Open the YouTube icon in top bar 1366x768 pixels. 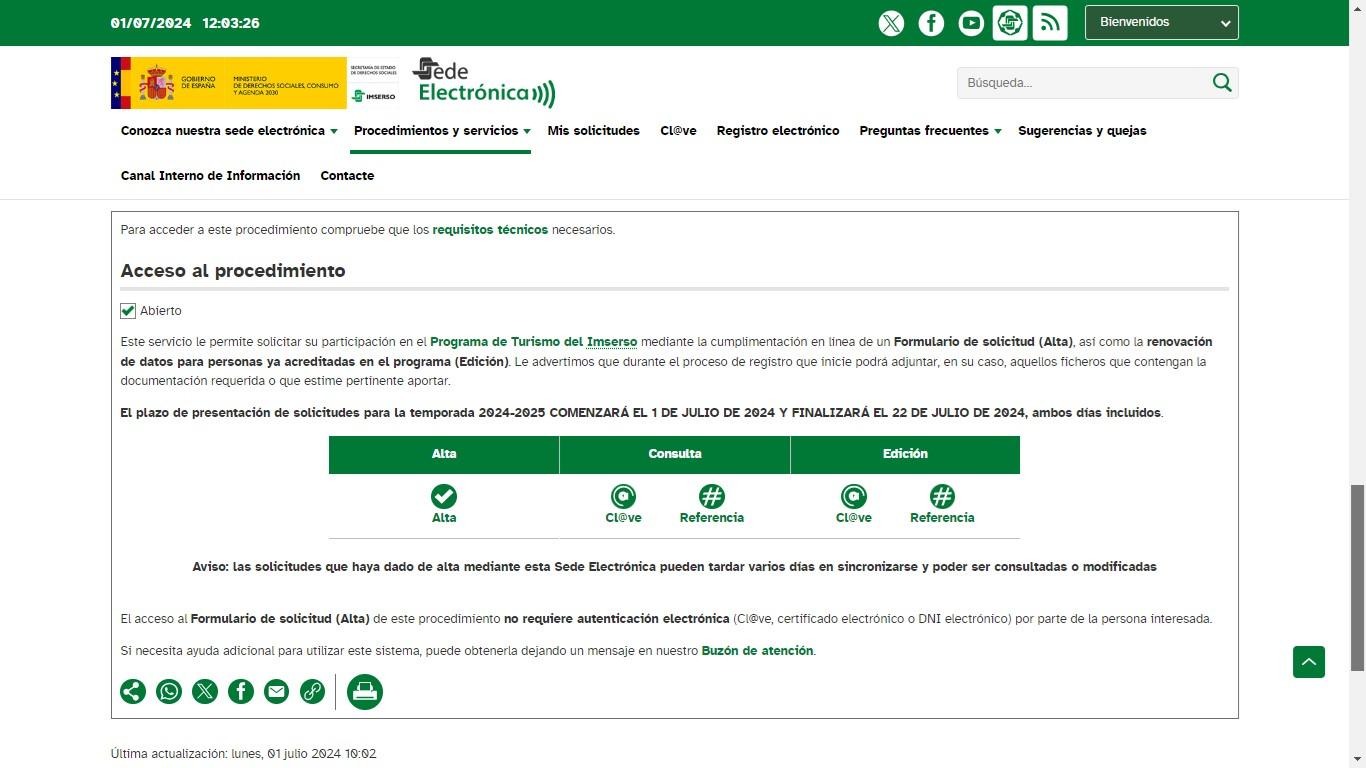pyautogui.click(x=971, y=23)
